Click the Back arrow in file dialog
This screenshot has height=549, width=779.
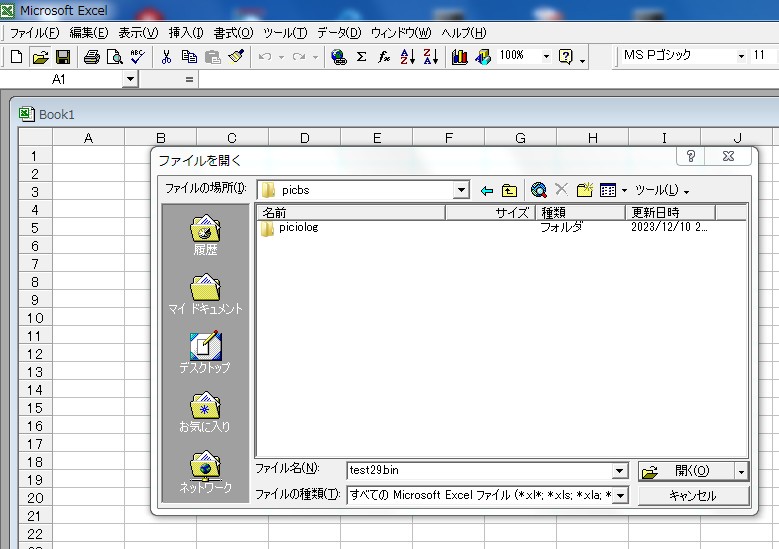(486, 190)
